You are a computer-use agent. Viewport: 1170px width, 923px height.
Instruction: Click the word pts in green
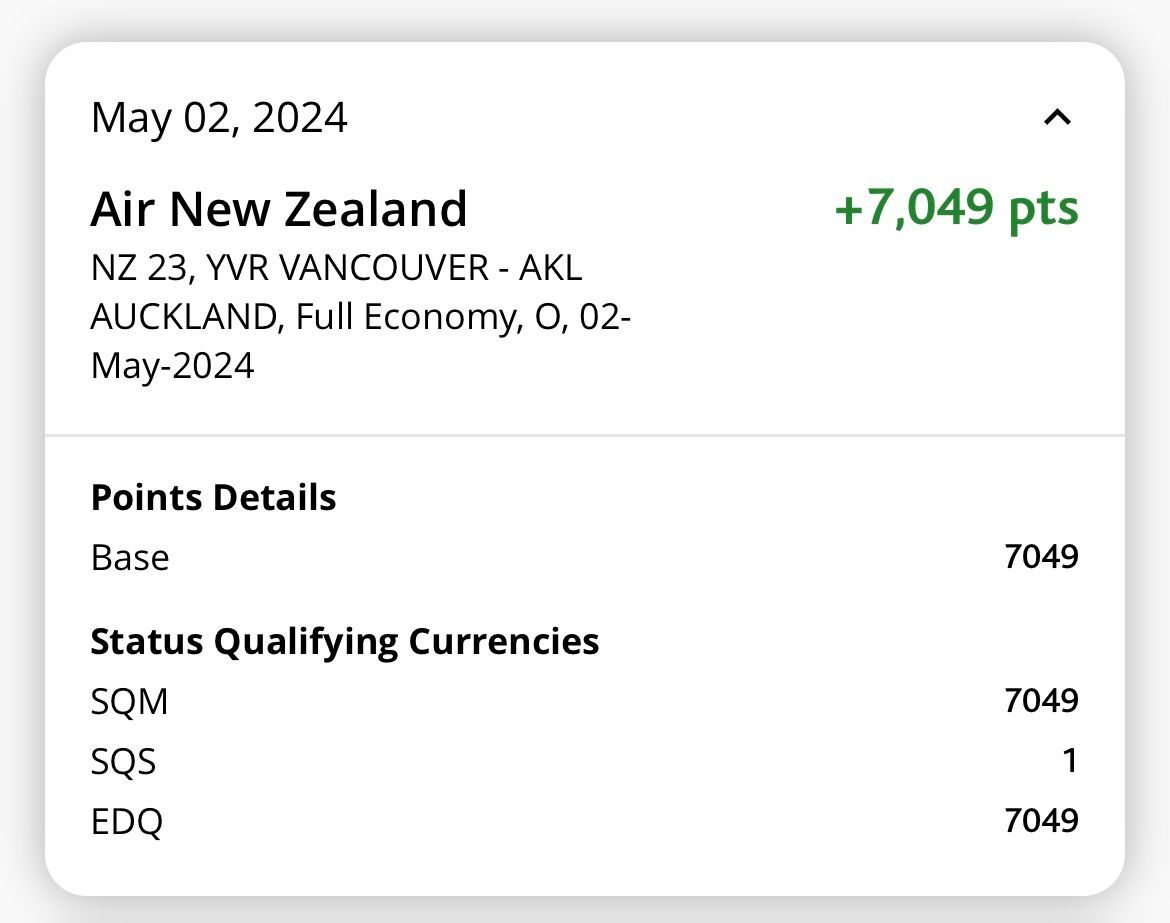click(1043, 209)
